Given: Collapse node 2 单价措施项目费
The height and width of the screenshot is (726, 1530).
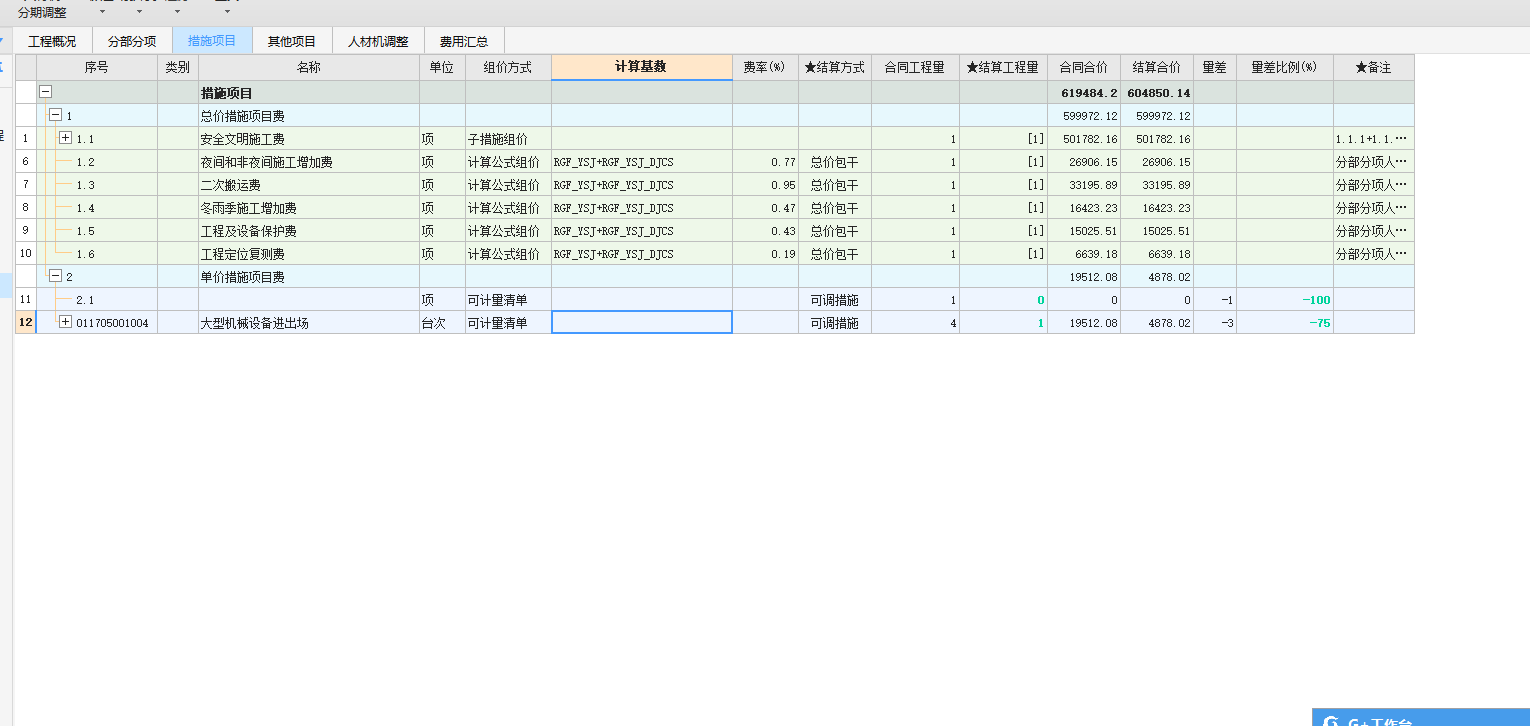Looking at the screenshot, I should [x=56, y=276].
